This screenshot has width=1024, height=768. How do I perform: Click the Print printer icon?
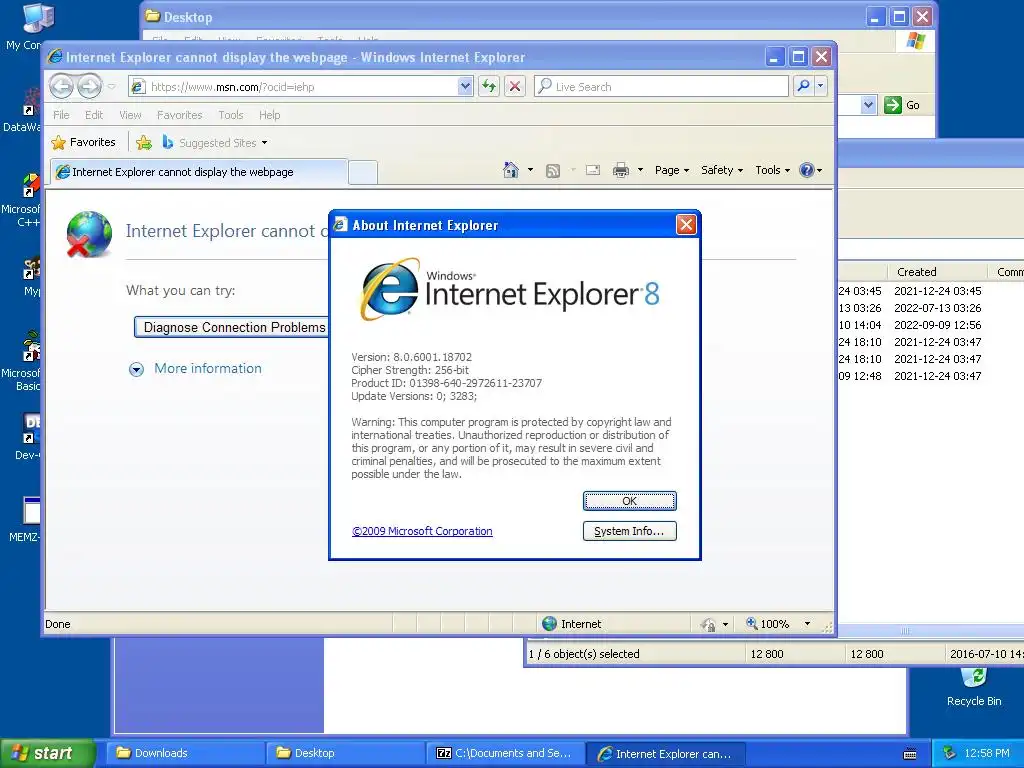pyautogui.click(x=620, y=170)
